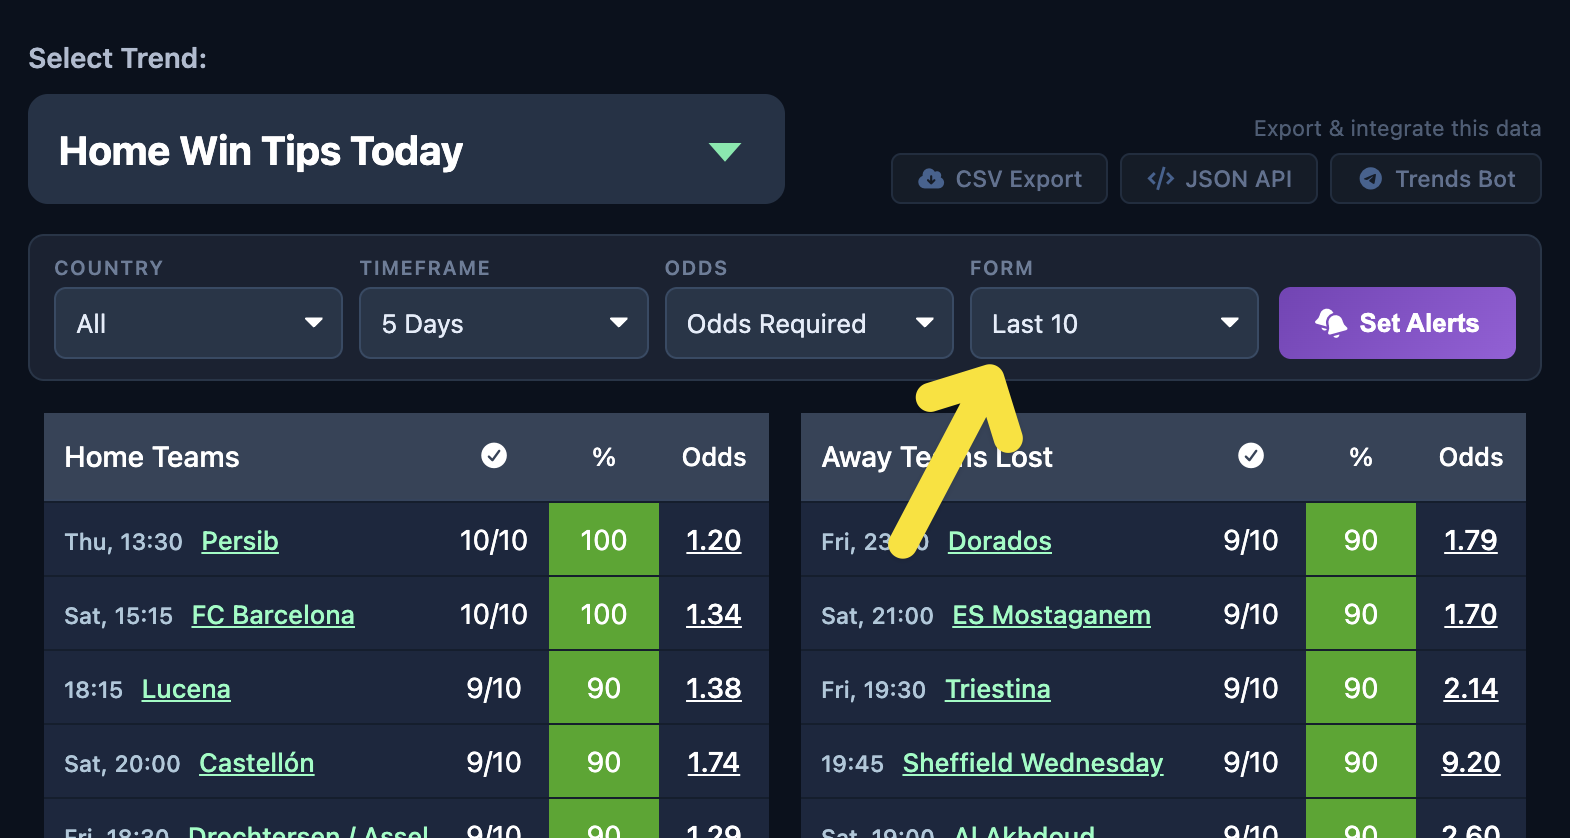Expand the Timeframe 5 Days dropdown

[503, 323]
